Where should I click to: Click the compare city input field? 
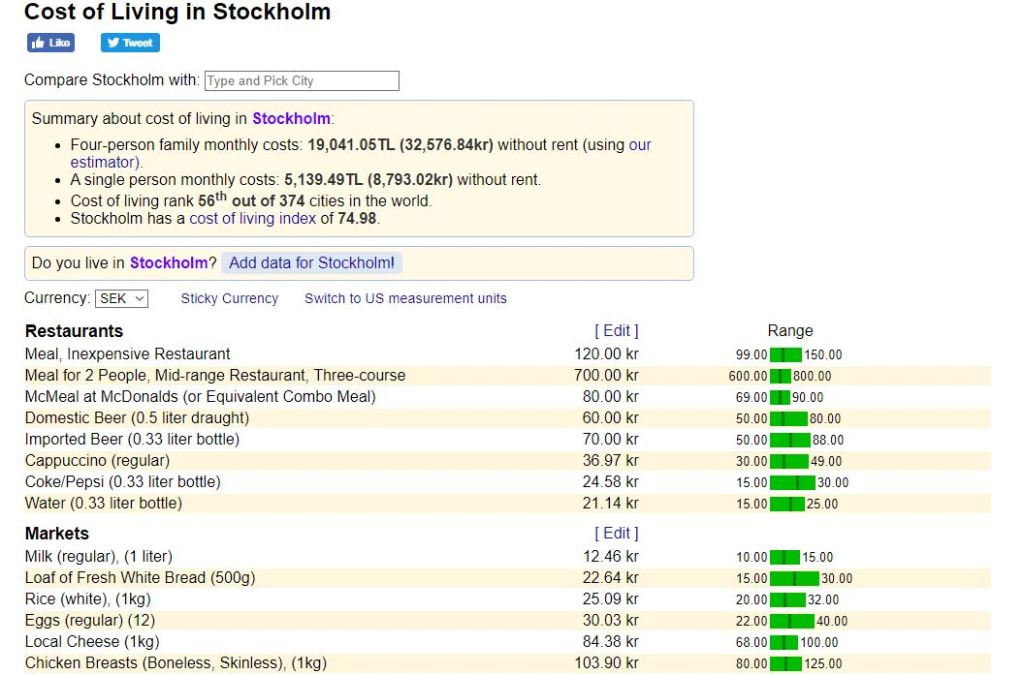pyautogui.click(x=302, y=81)
